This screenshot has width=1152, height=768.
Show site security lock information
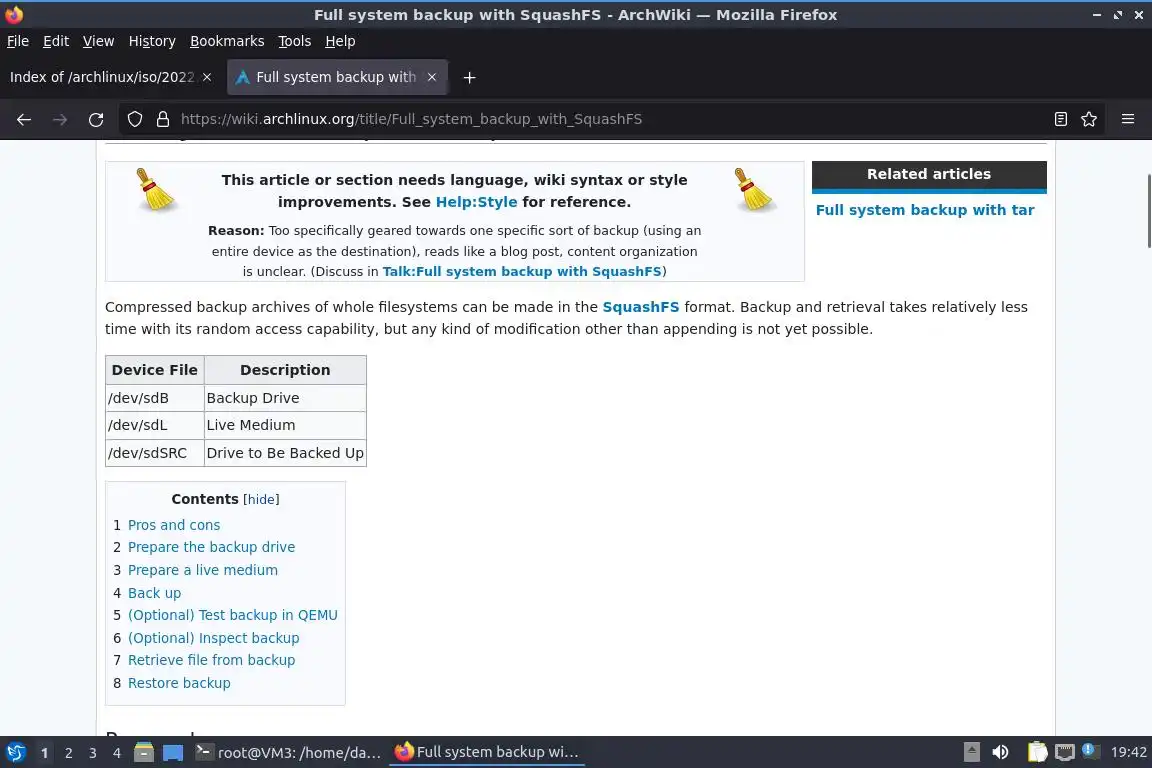click(163, 119)
